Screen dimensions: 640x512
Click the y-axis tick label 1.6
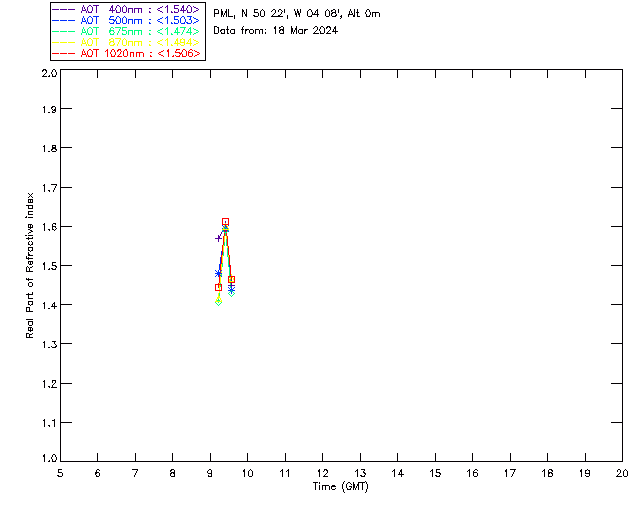coord(49,227)
